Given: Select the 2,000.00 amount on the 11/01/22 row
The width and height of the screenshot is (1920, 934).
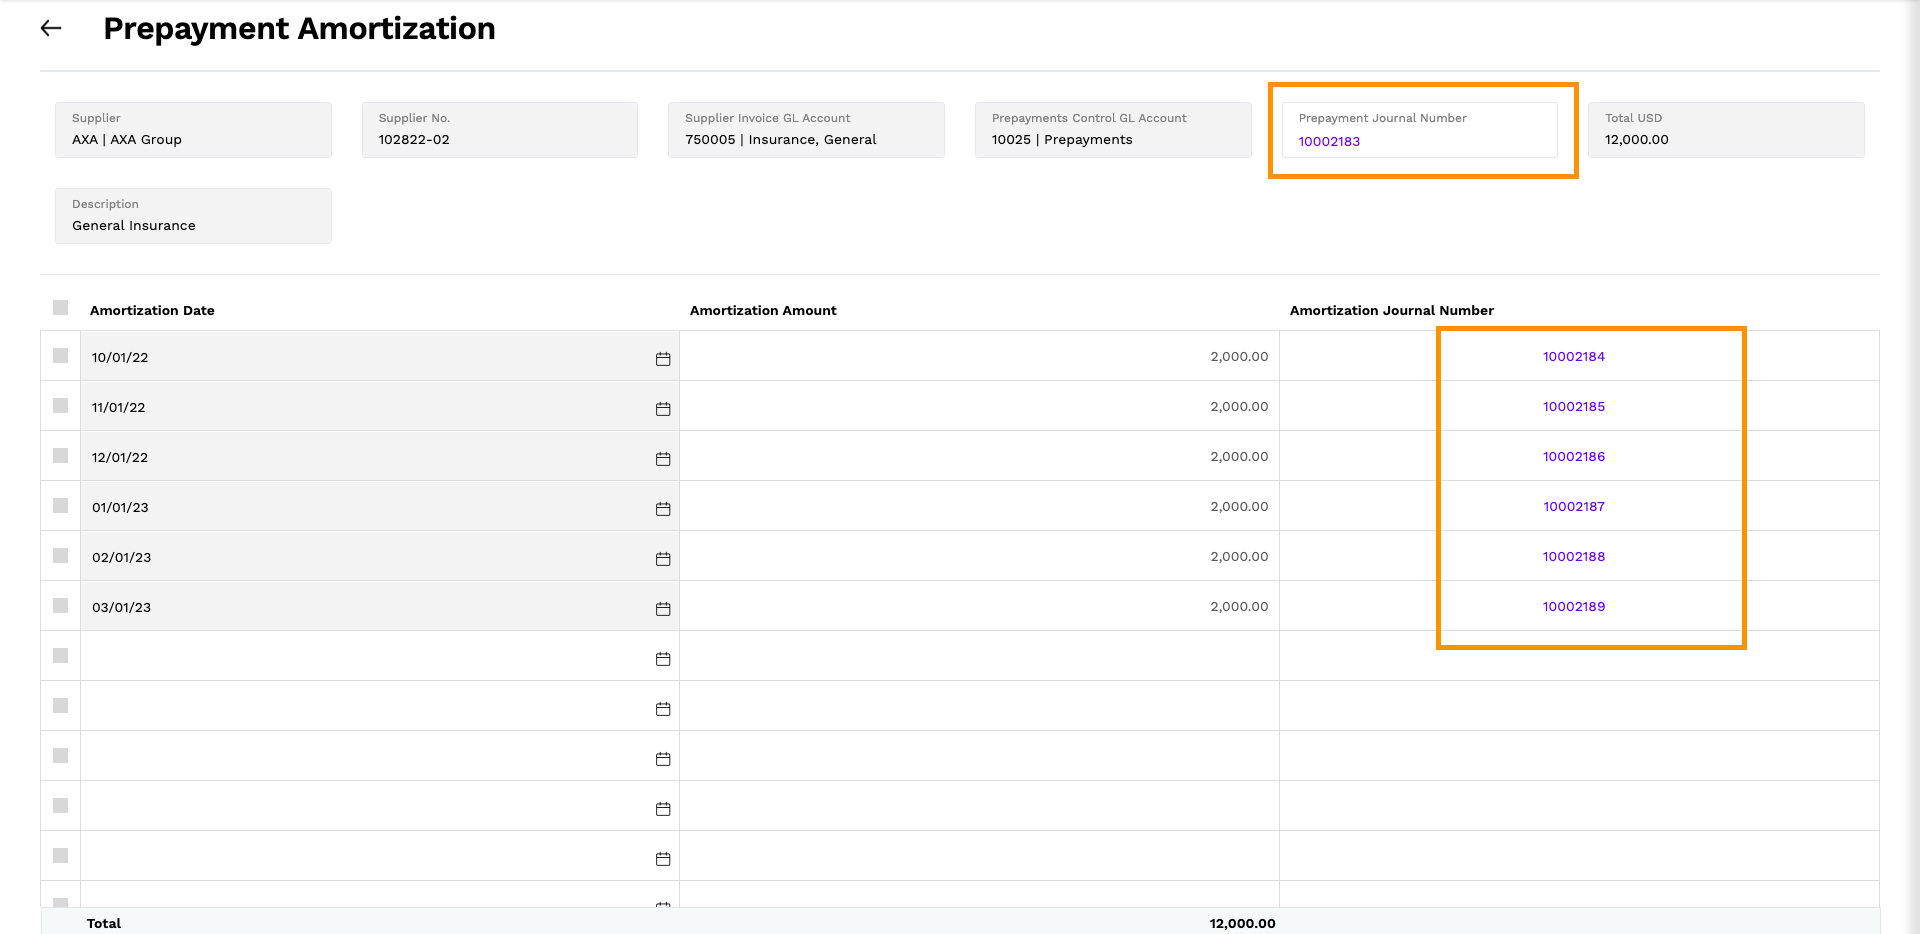Looking at the screenshot, I should (1237, 406).
